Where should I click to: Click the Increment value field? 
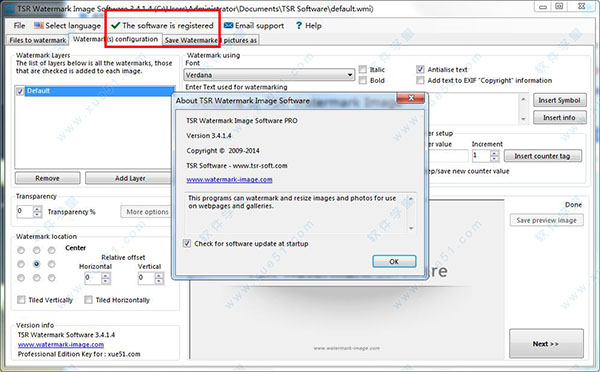(481, 156)
